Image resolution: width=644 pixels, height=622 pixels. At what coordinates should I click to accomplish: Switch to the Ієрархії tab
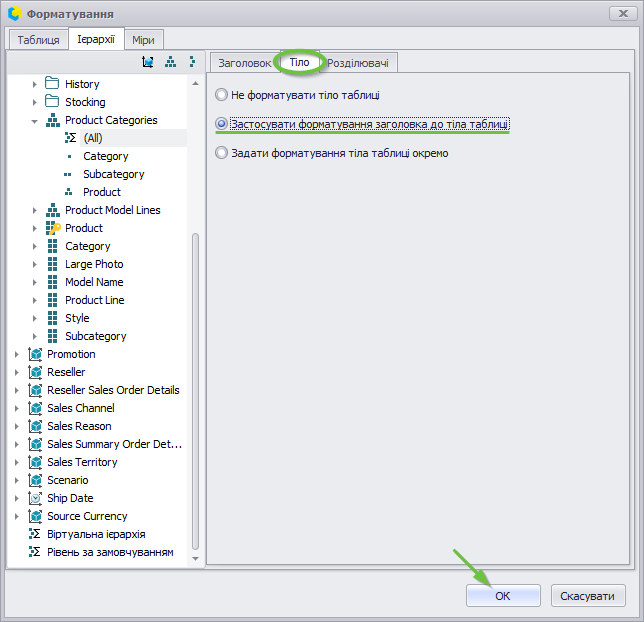pyautogui.click(x=96, y=39)
